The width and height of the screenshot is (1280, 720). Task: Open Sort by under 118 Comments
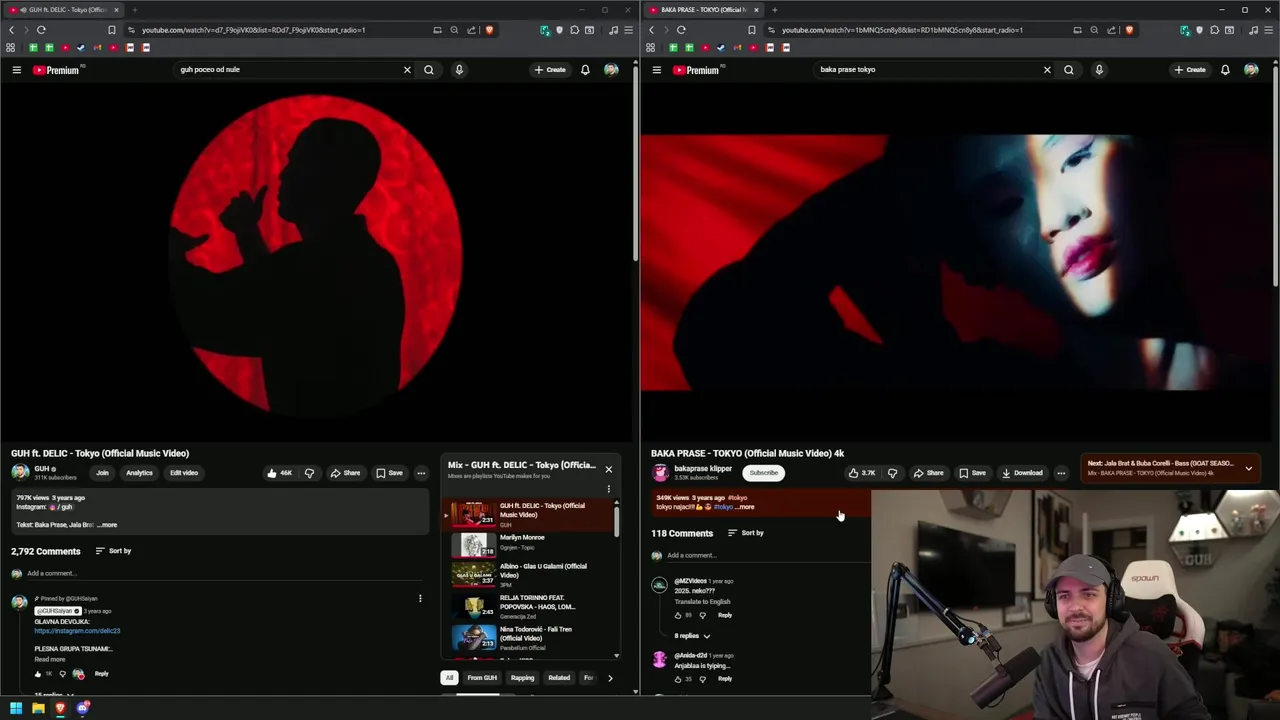pos(746,533)
